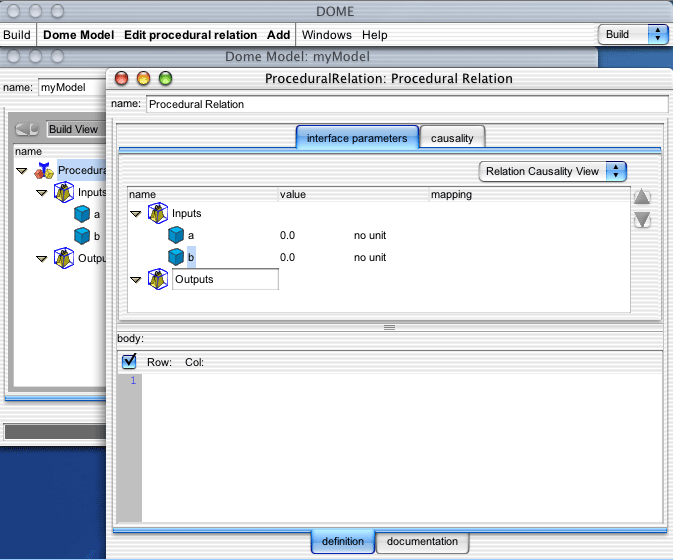The height and width of the screenshot is (560, 673).
Task: Click value 0.0 of parameter a
Action: point(287,235)
